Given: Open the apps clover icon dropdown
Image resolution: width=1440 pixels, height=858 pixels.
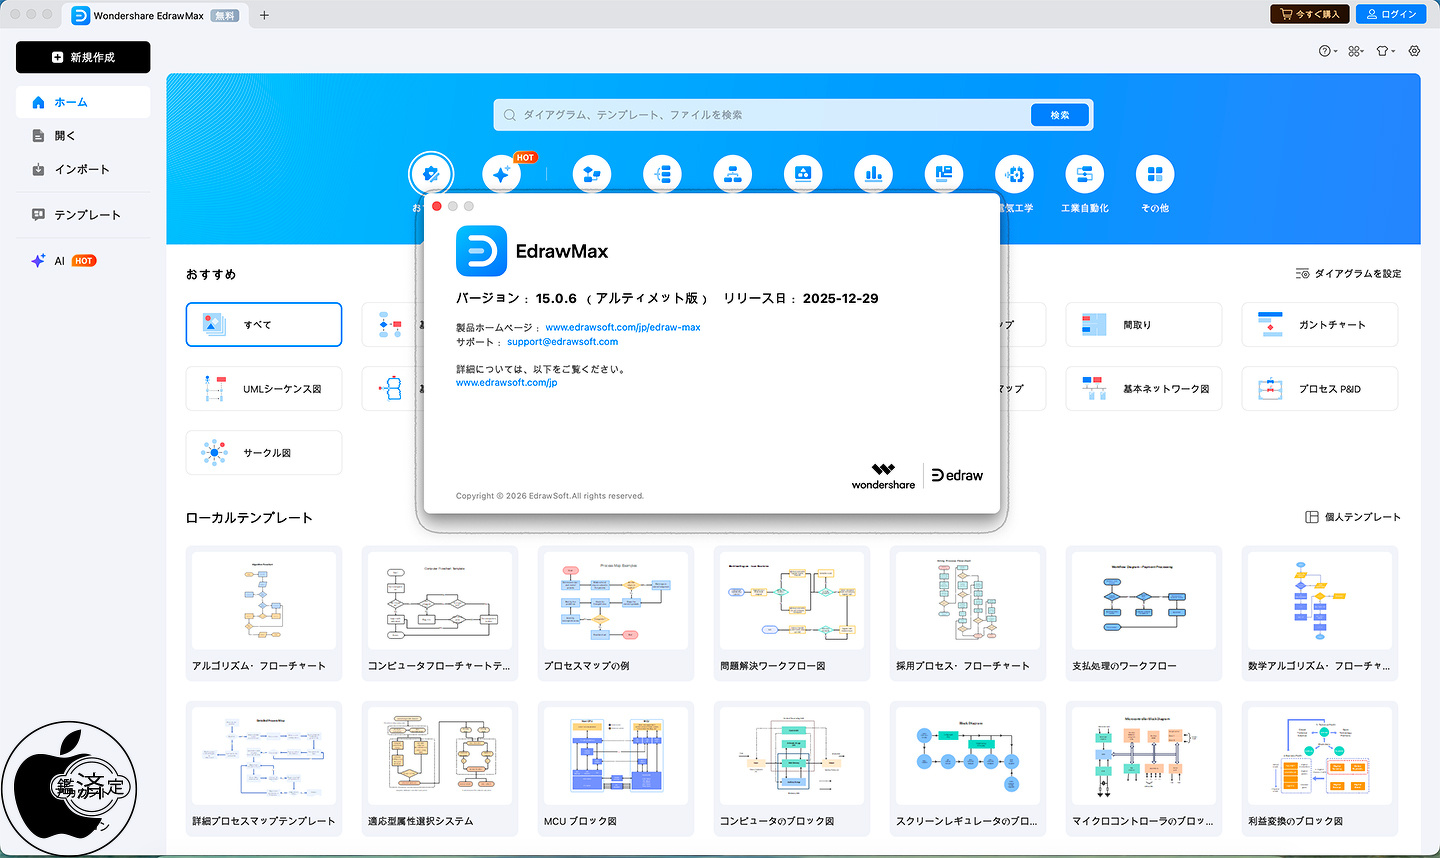Looking at the screenshot, I should tap(1355, 51).
